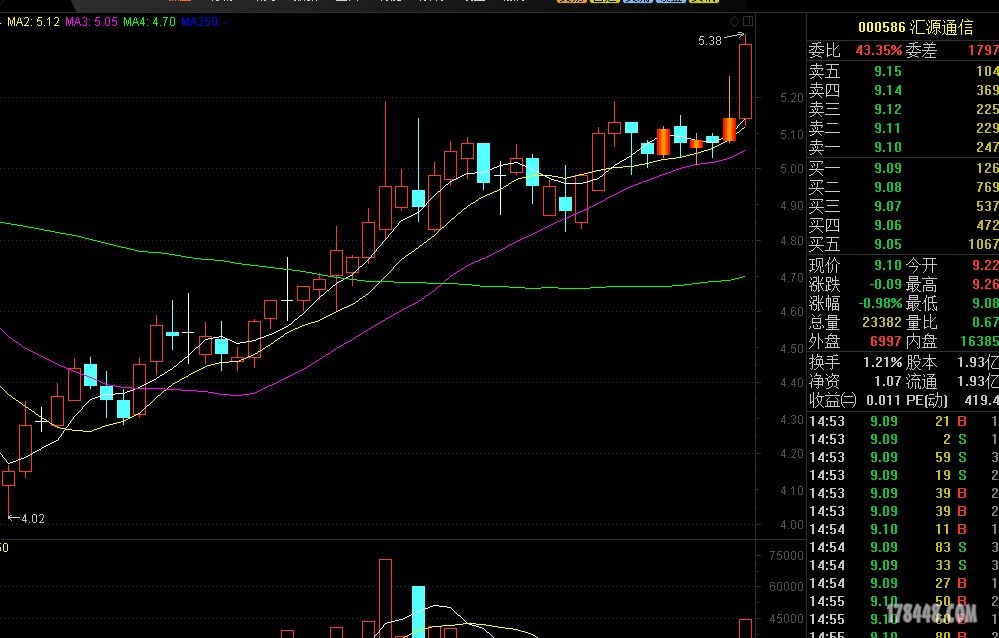Select the 卖五 ask row at 9.15

point(903,71)
